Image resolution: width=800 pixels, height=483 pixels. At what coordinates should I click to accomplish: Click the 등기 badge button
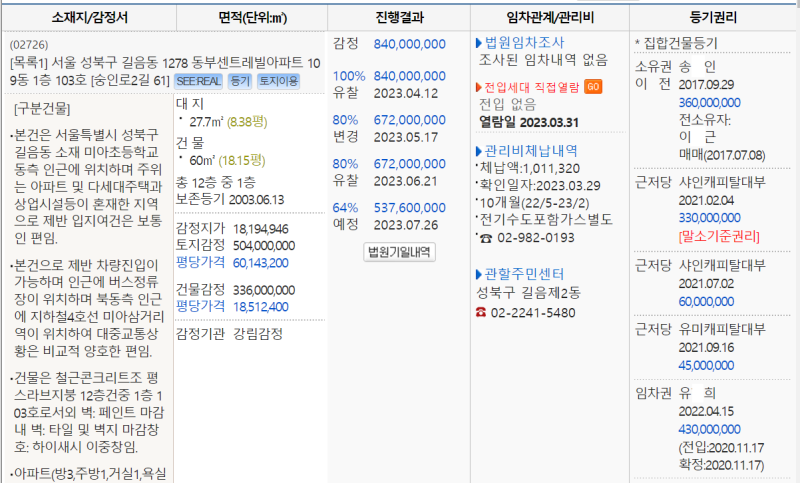[240, 81]
